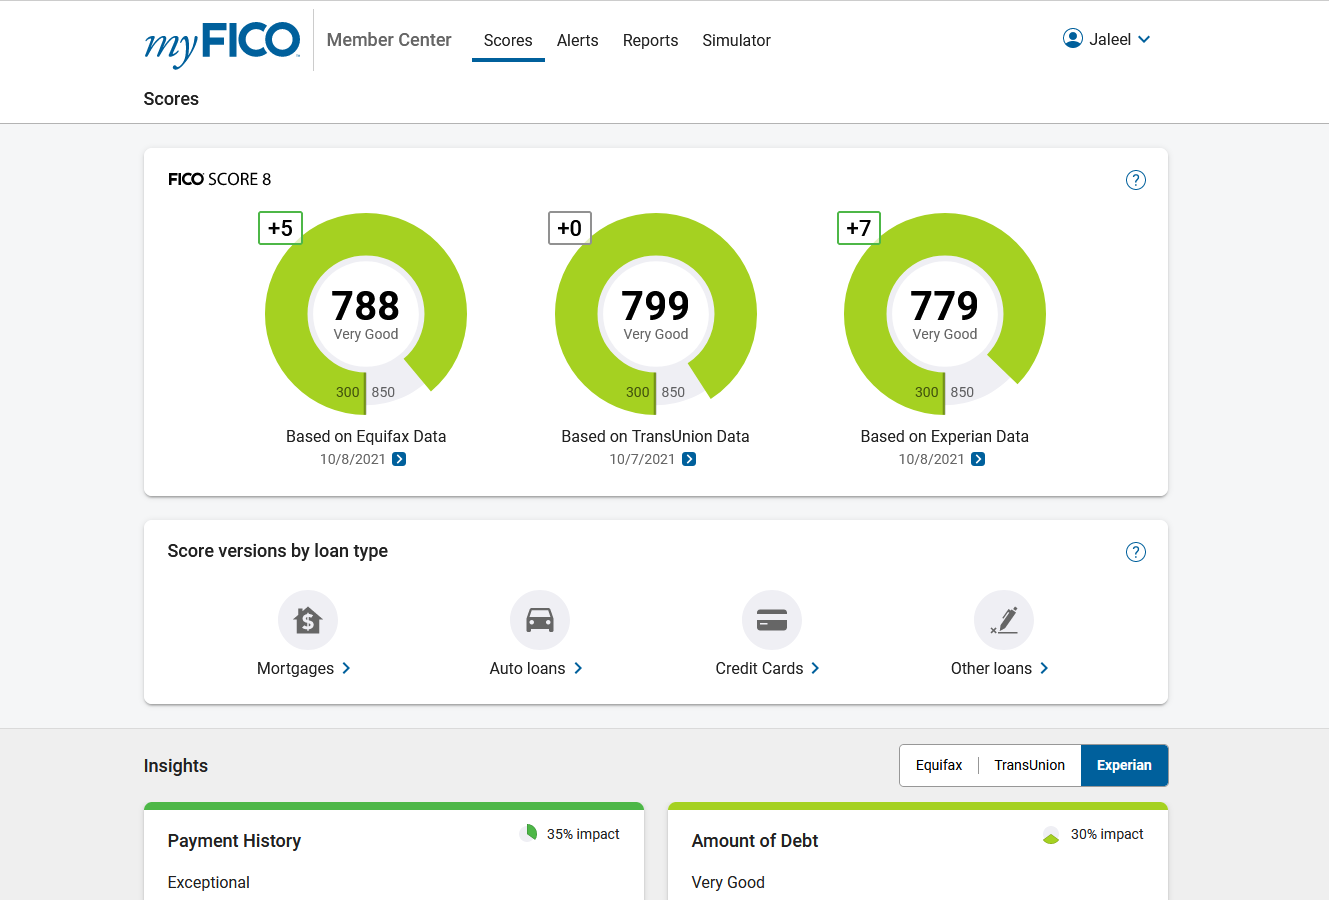Click the Amount of Debt 30% impact pie icon
Screen dimensions: 1329x900
[1051, 835]
